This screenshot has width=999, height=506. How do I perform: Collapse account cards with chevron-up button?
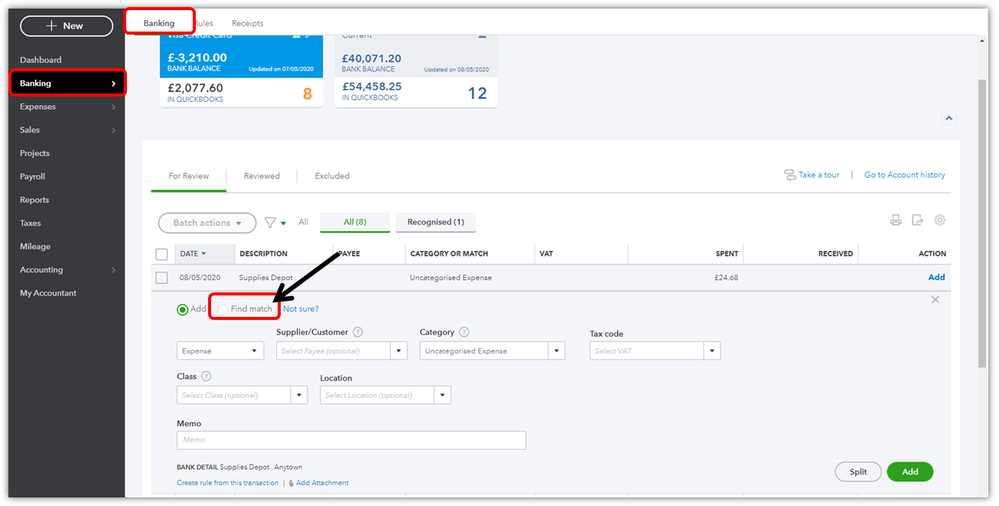pos(949,119)
